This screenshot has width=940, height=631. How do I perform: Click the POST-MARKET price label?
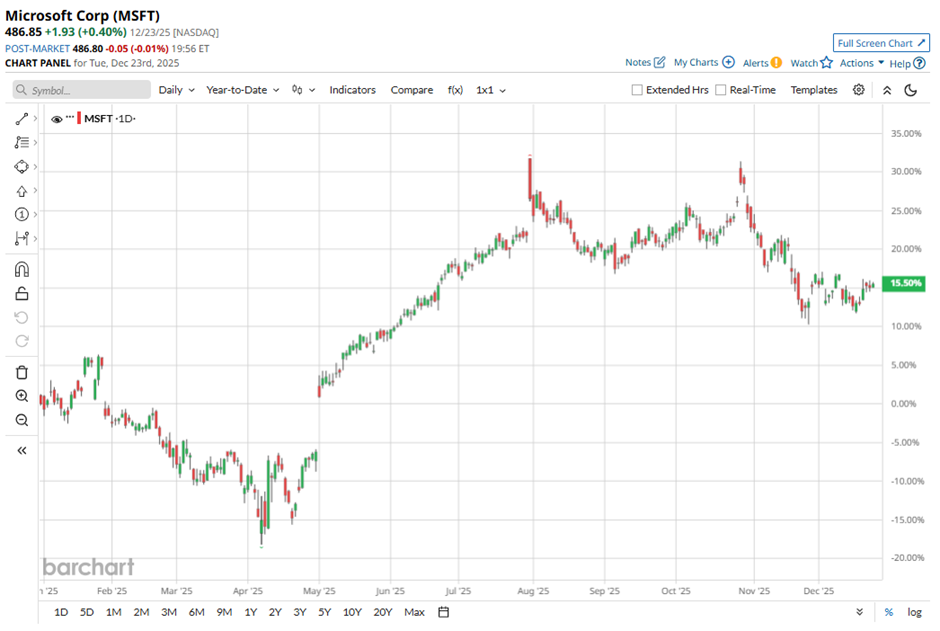37,49
